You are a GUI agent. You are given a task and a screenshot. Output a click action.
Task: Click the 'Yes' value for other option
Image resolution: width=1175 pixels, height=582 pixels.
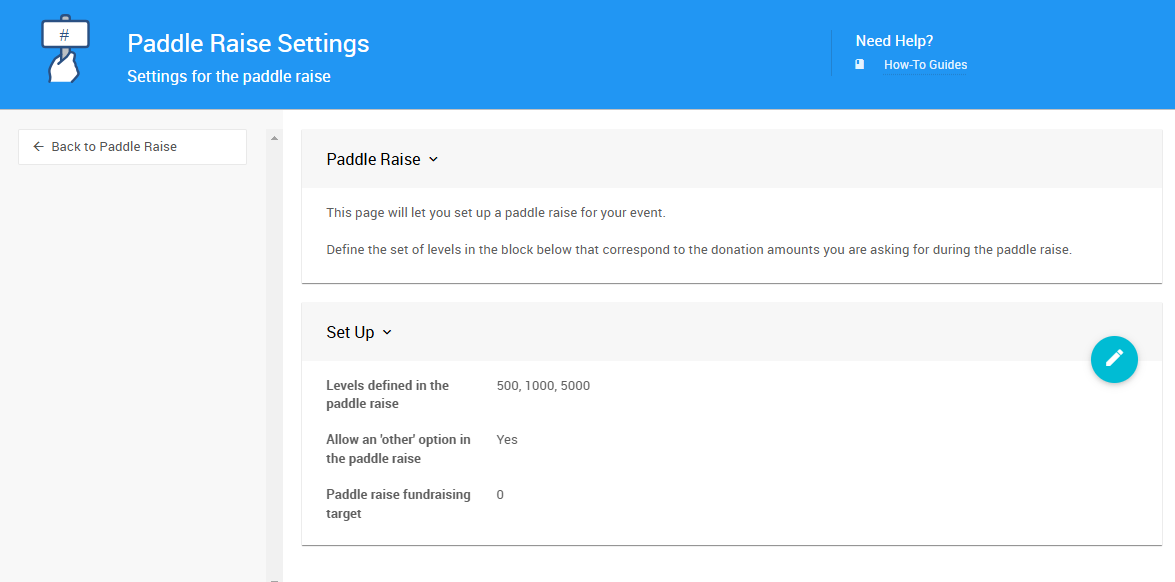tap(507, 440)
